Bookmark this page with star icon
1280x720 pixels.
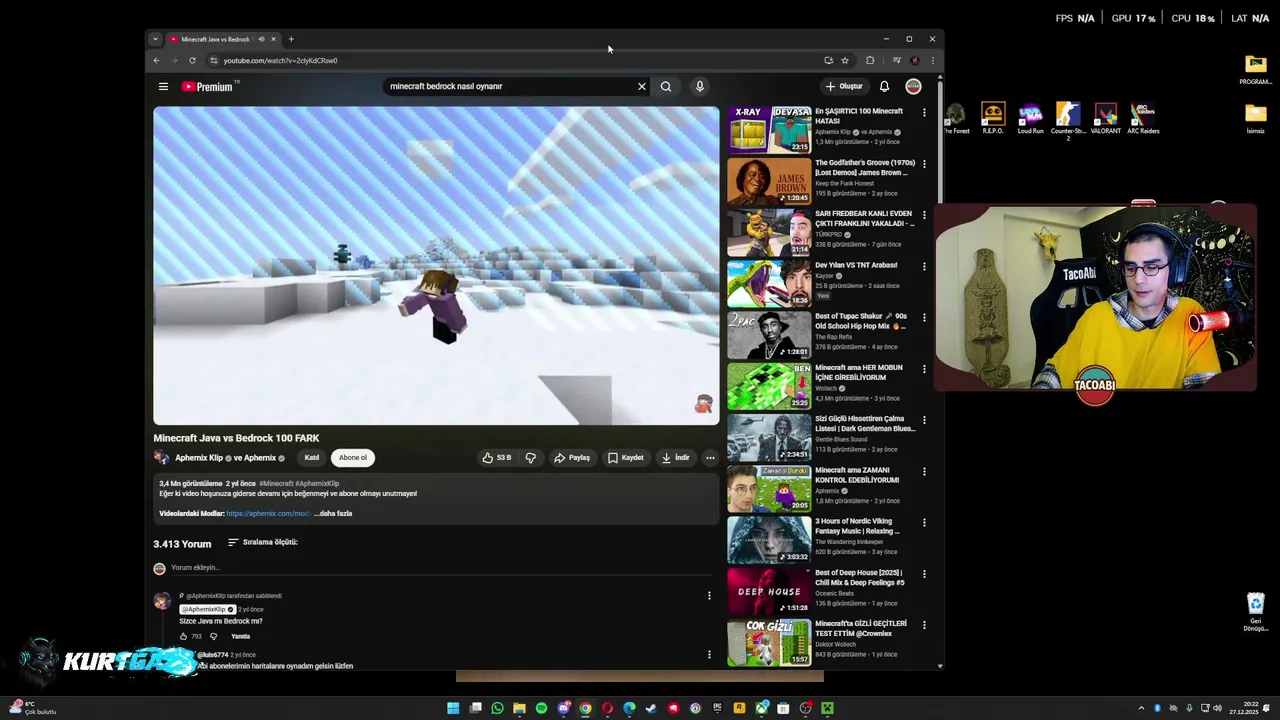[845, 60]
